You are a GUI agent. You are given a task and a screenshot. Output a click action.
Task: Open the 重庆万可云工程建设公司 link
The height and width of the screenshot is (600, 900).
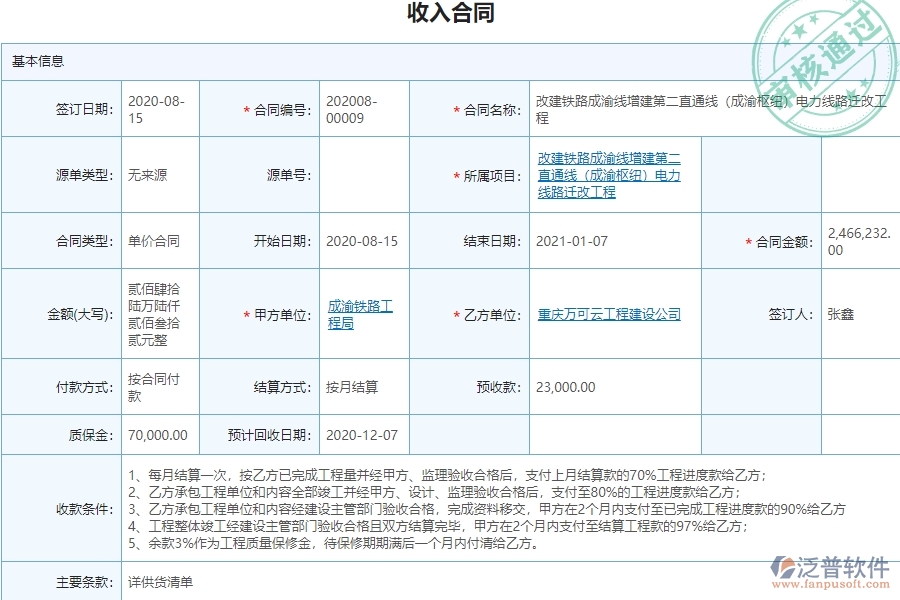point(608,313)
